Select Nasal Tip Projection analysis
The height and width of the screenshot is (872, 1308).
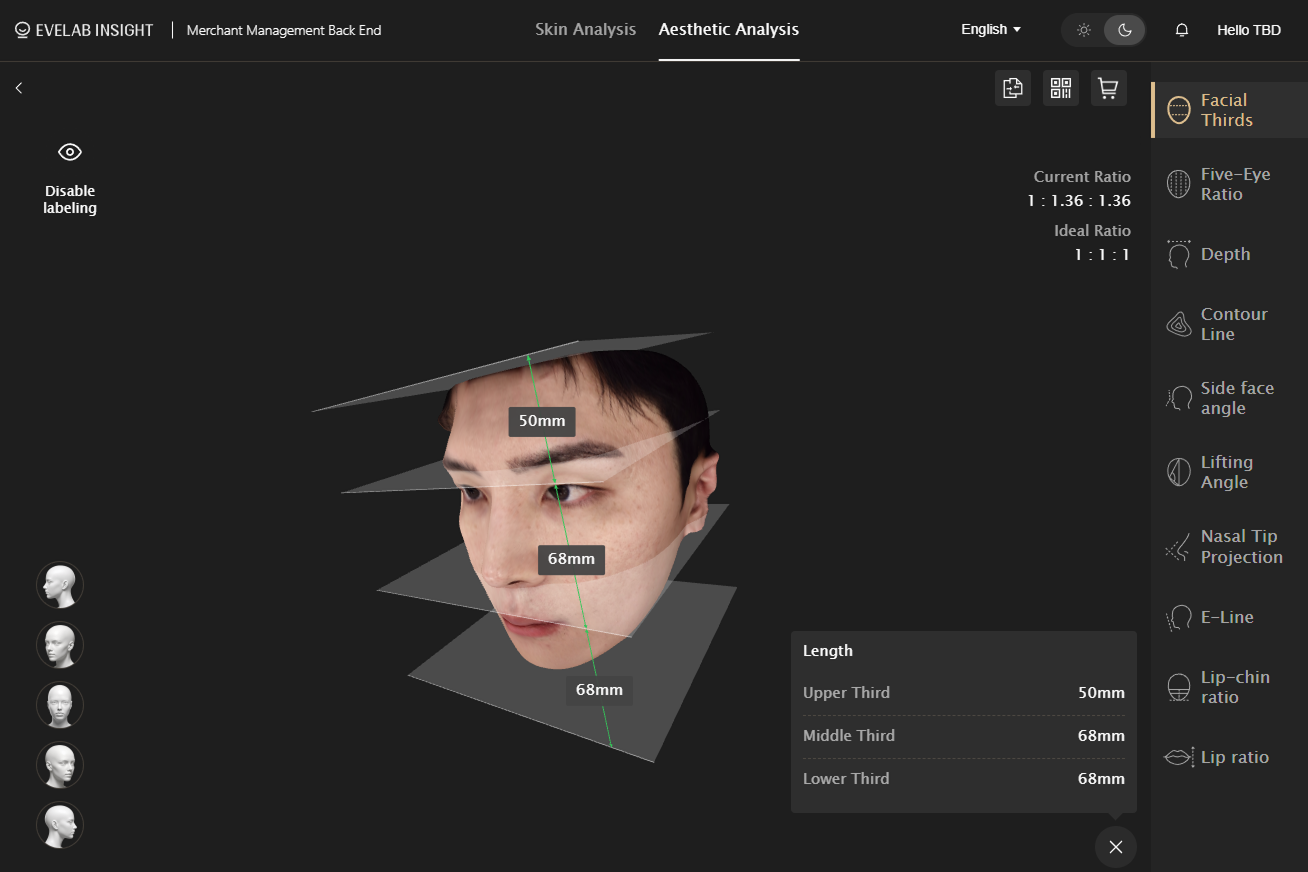(x=1229, y=547)
